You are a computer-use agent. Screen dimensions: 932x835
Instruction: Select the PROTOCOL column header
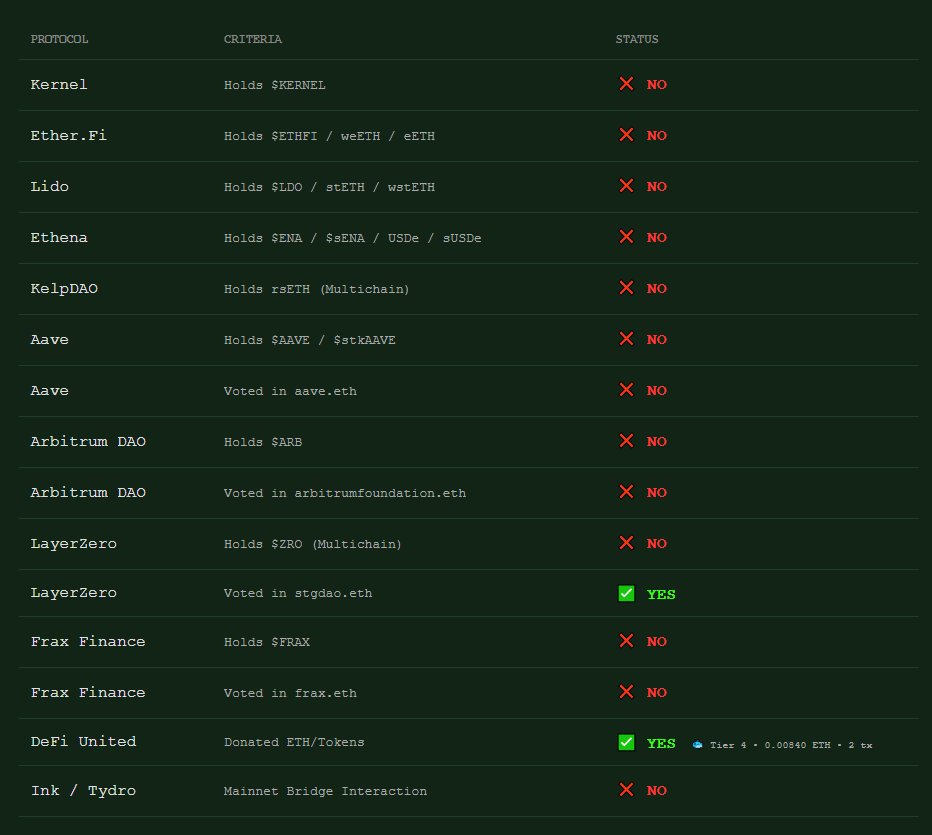click(x=59, y=39)
